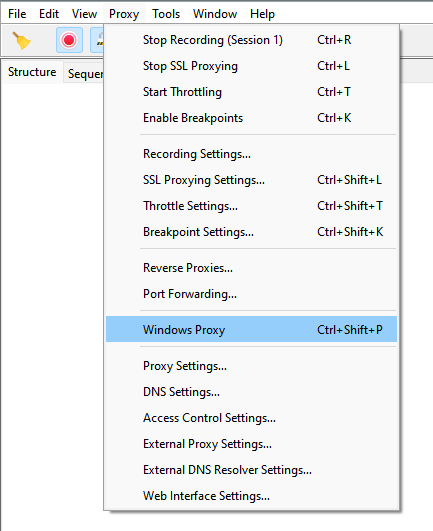The height and width of the screenshot is (531, 433).
Task: Open Breakpoint Settings
Action: point(251,232)
